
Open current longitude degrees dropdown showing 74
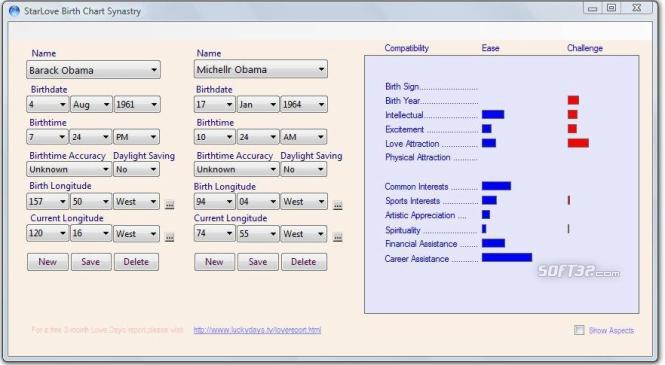[x=214, y=234]
